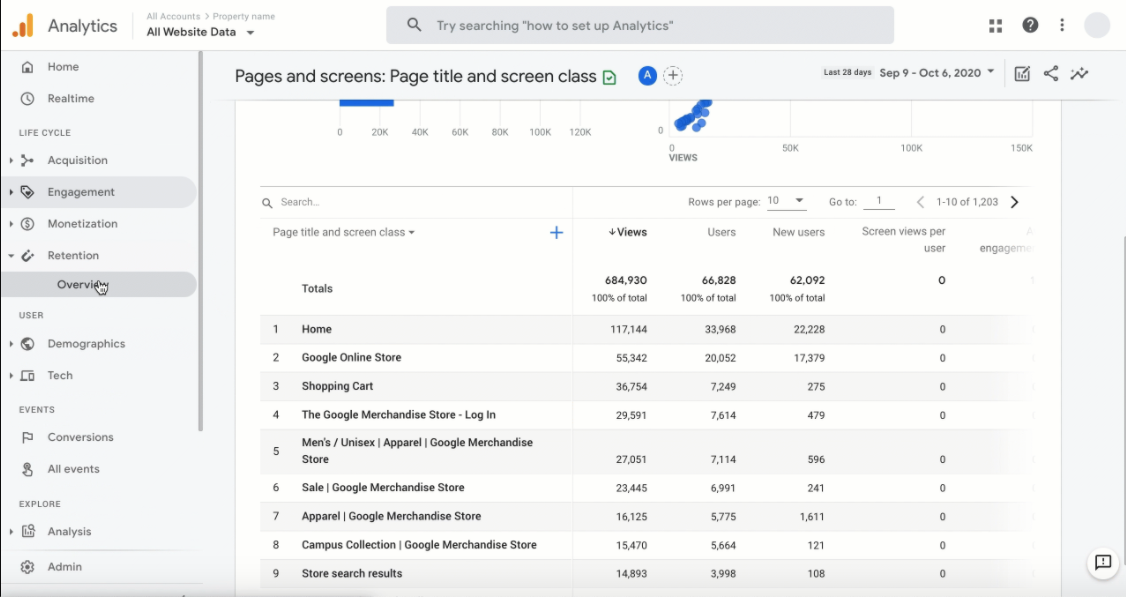Click the Retention magnet icon
Image resolution: width=1126 pixels, height=597 pixels.
27,255
